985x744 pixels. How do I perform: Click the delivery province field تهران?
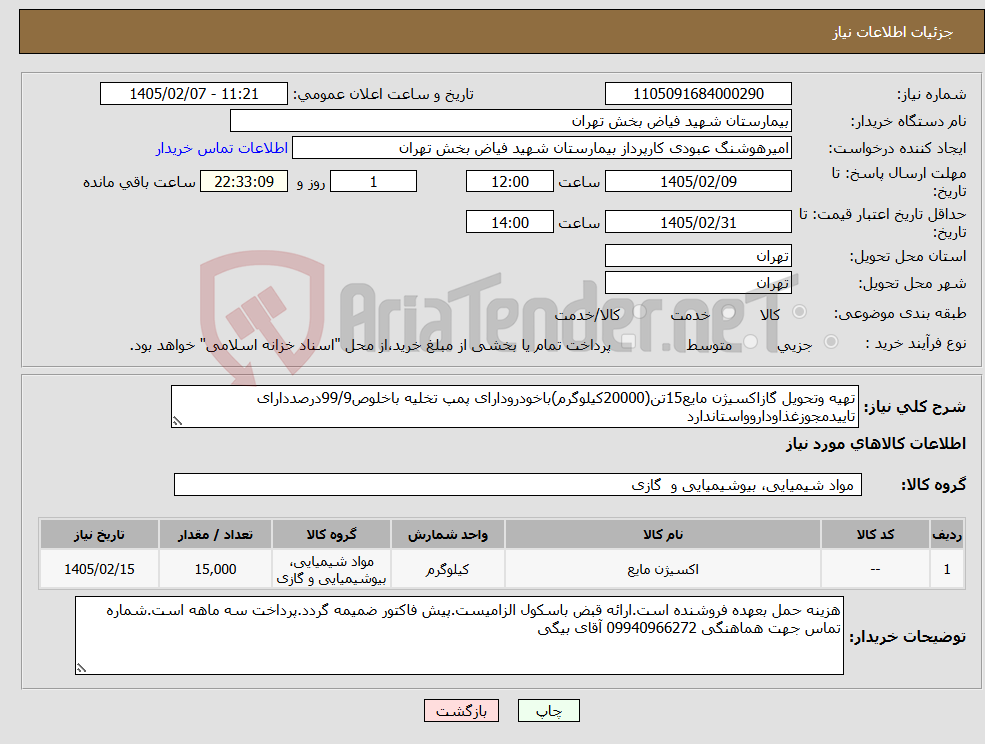click(x=698, y=256)
